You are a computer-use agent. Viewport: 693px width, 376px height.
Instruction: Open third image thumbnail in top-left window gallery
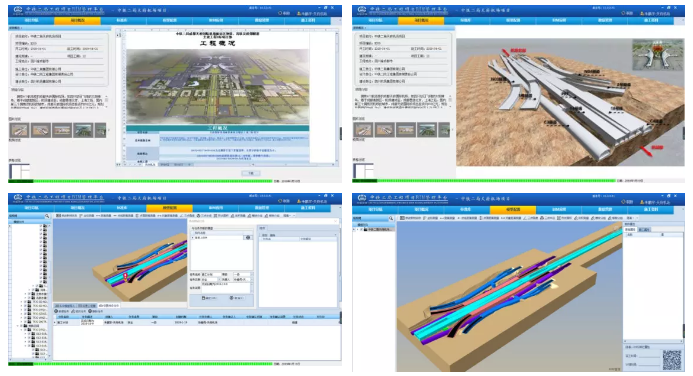coord(62,130)
